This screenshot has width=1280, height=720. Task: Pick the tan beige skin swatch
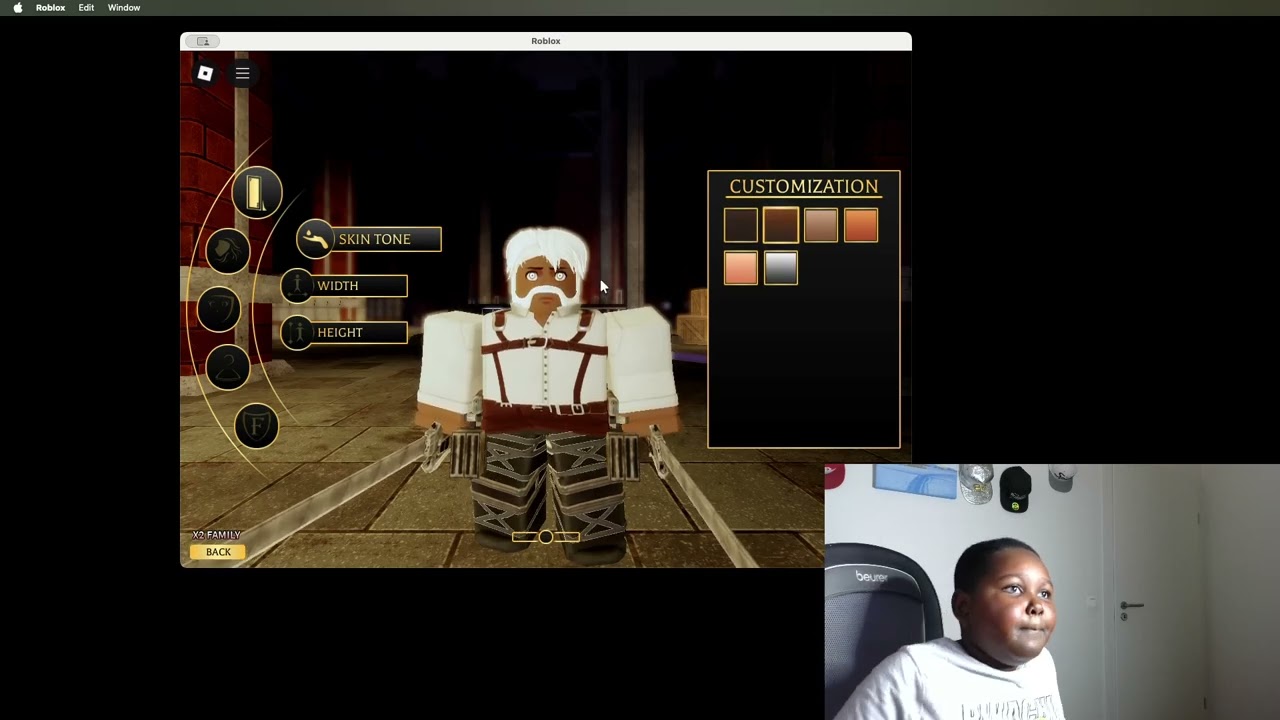(x=821, y=226)
